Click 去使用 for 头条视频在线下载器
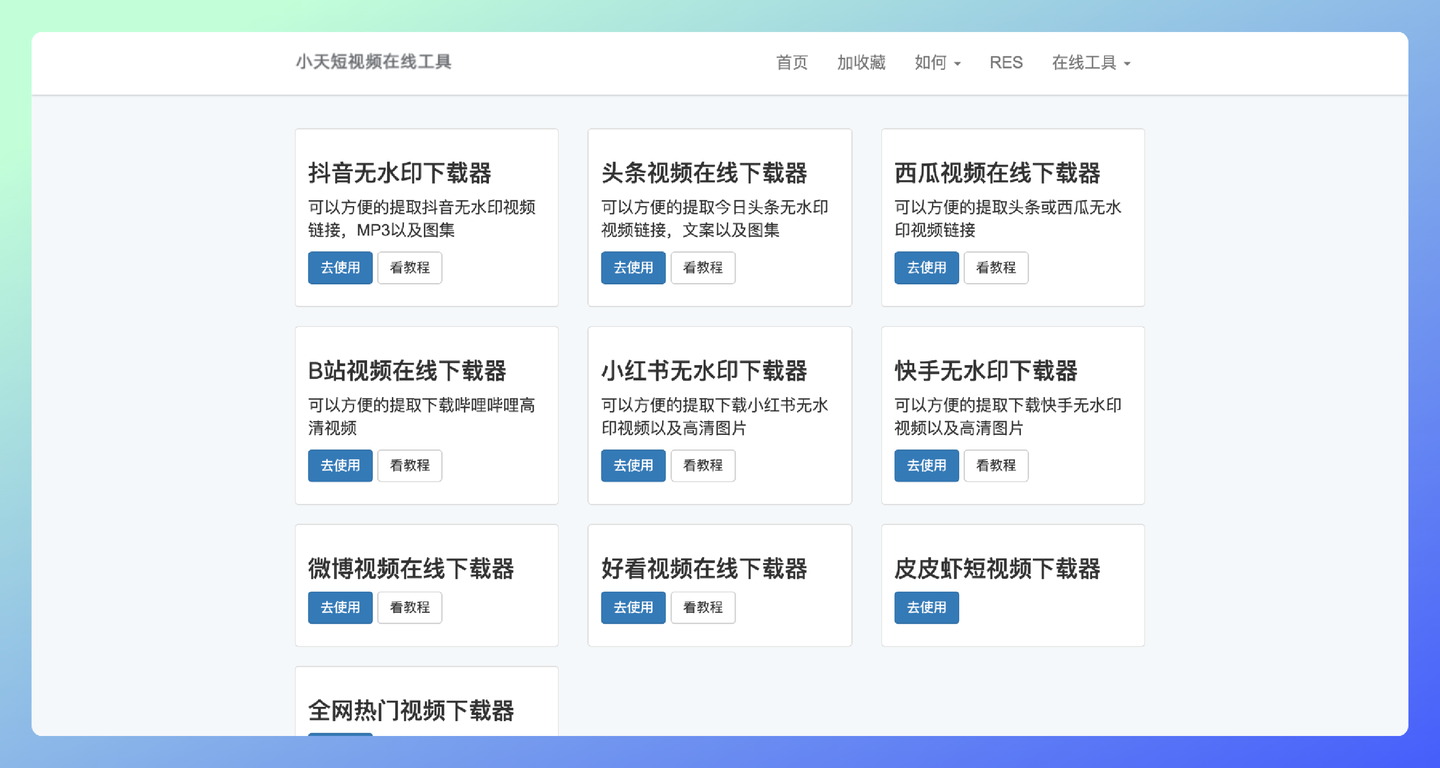Image resolution: width=1440 pixels, height=768 pixels. pyautogui.click(x=633, y=268)
